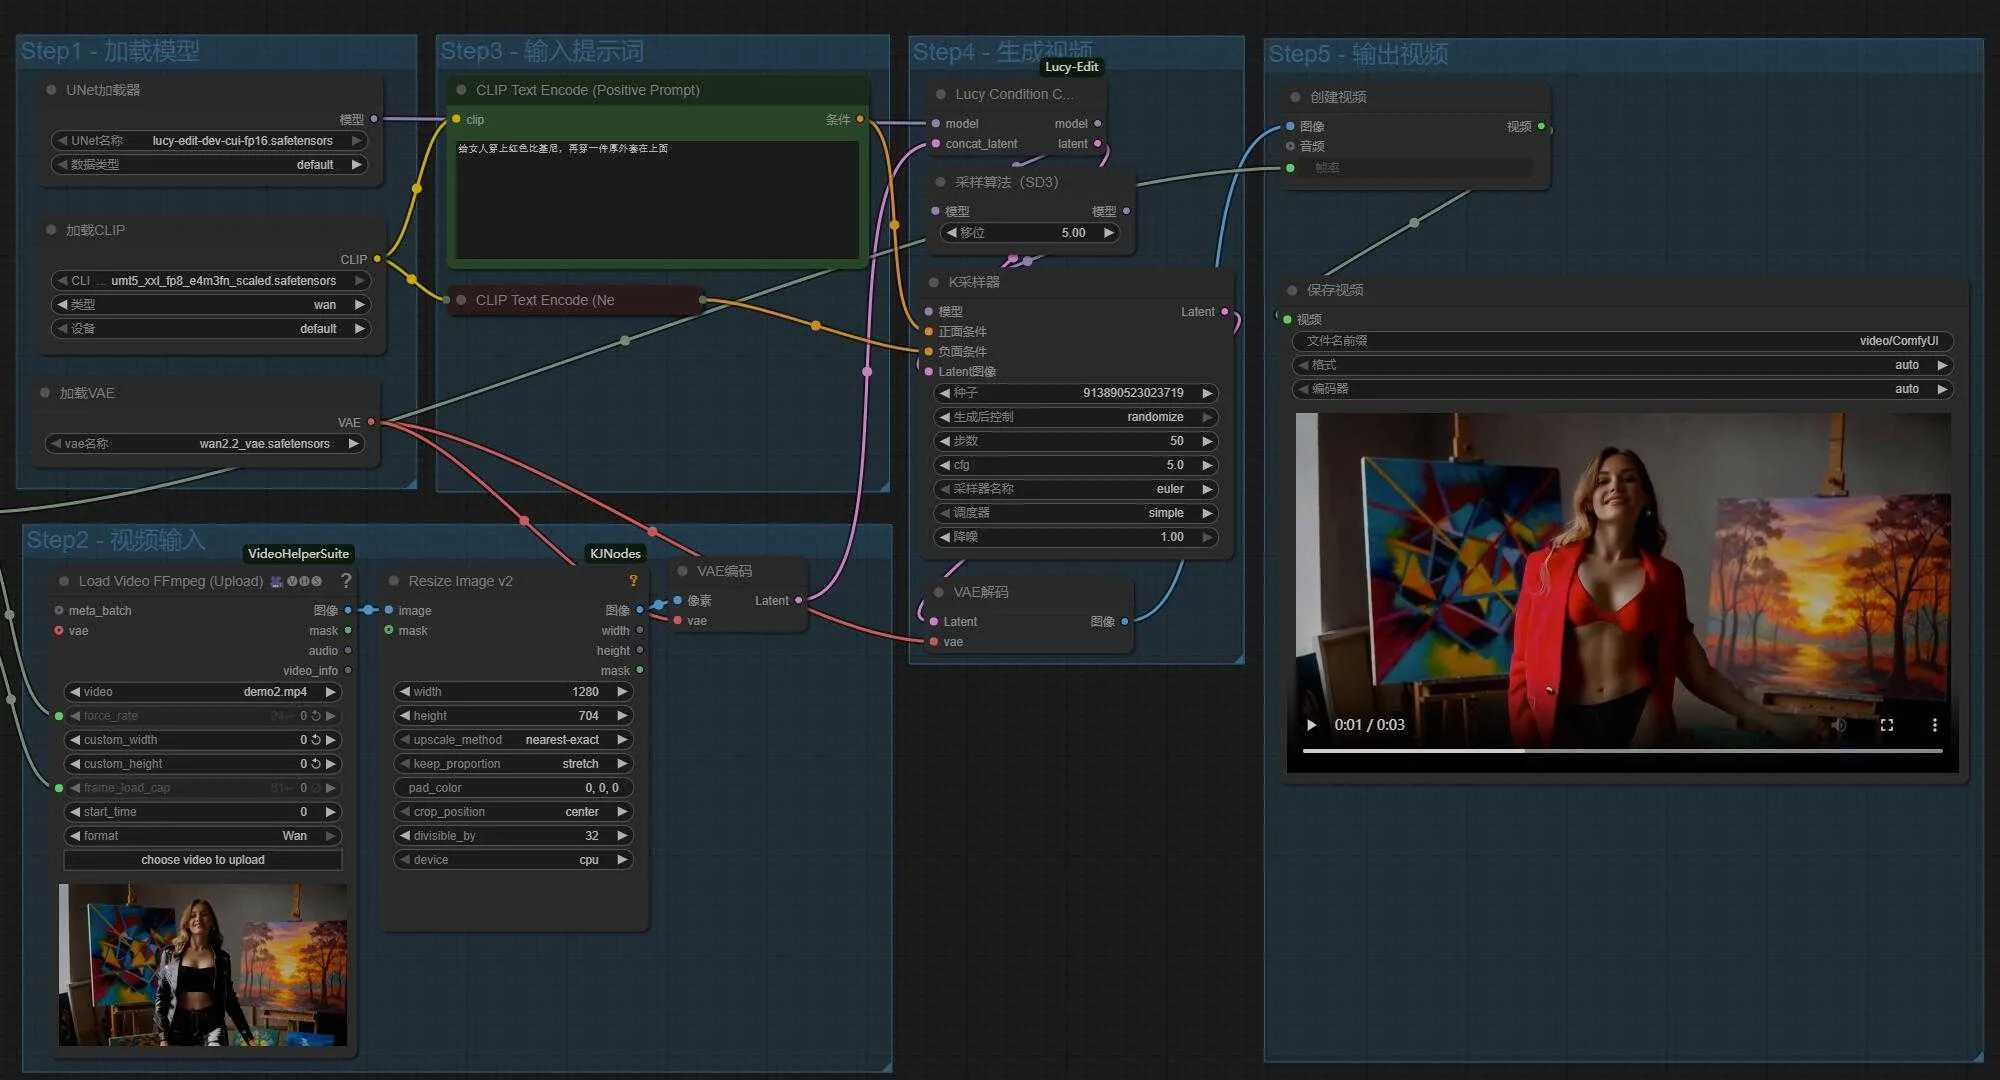Open the upscale_method nearest-exact dropdown
The height and width of the screenshot is (1080, 2000).
point(513,740)
